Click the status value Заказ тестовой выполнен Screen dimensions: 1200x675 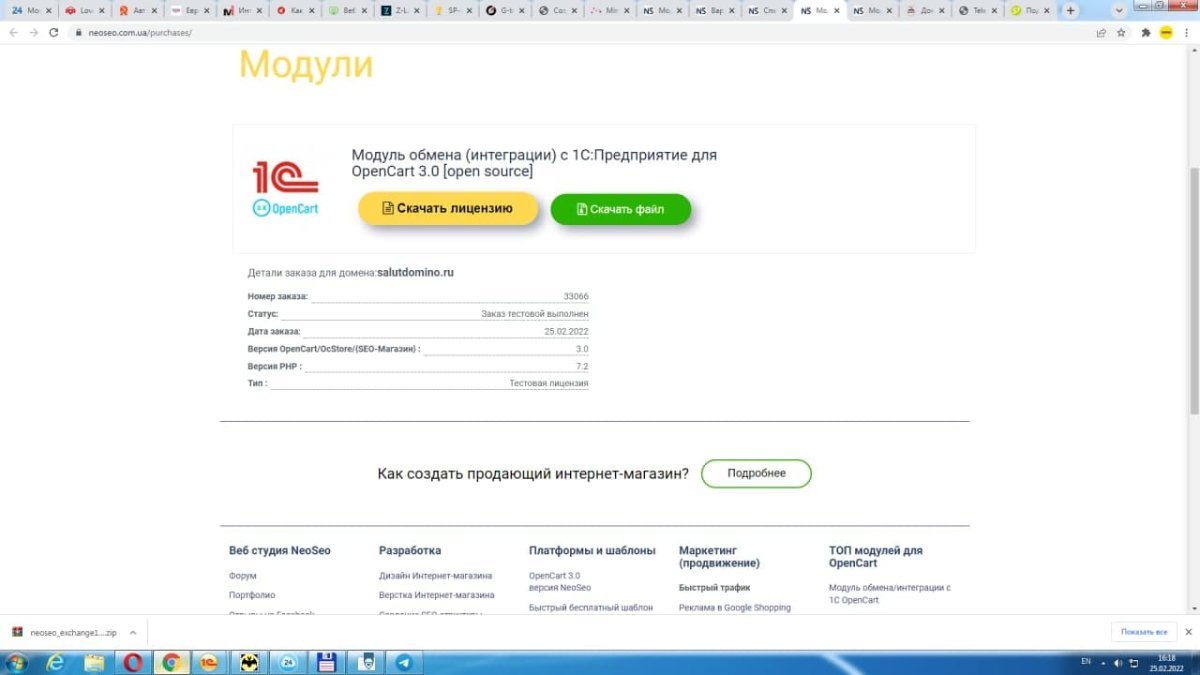pos(535,314)
